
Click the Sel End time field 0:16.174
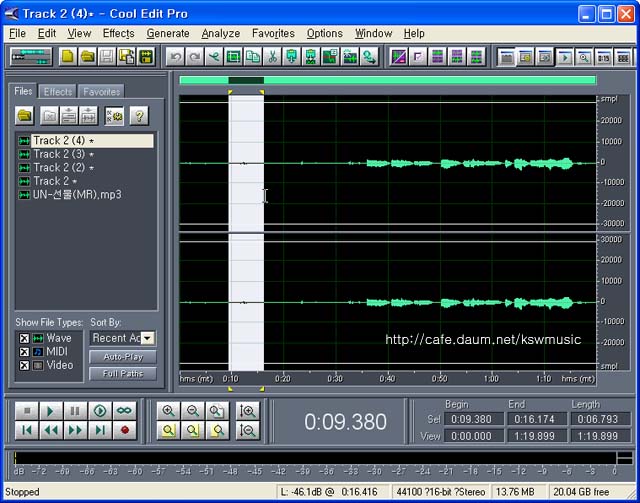click(537, 419)
